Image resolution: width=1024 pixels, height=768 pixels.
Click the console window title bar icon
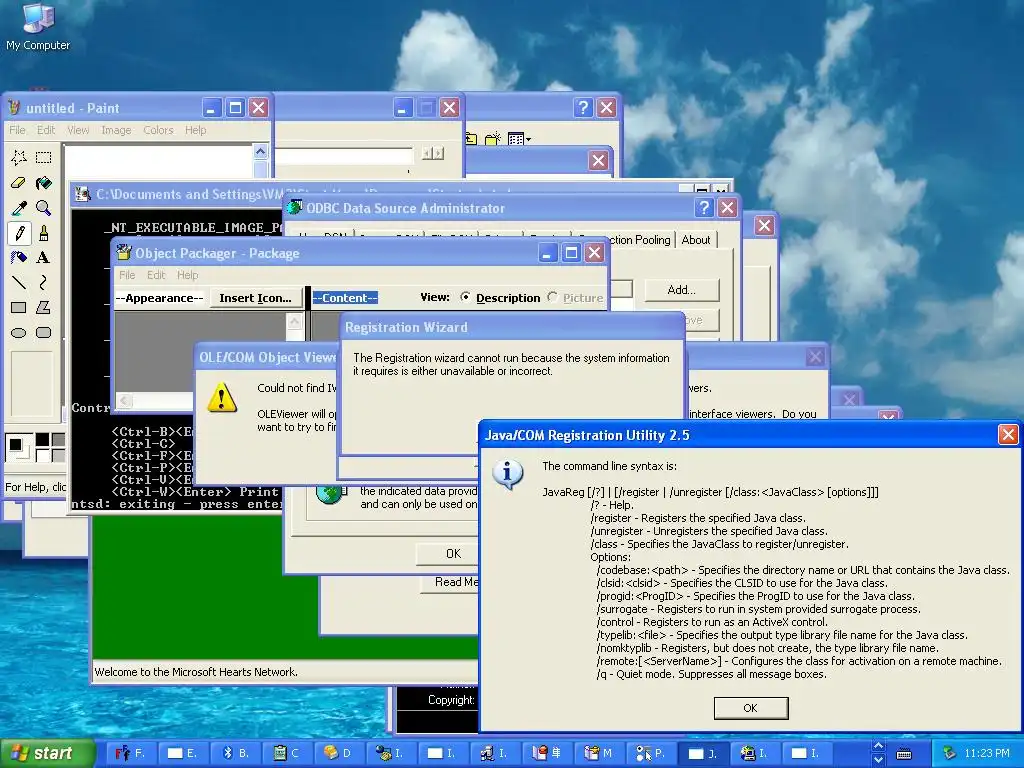tap(82, 194)
